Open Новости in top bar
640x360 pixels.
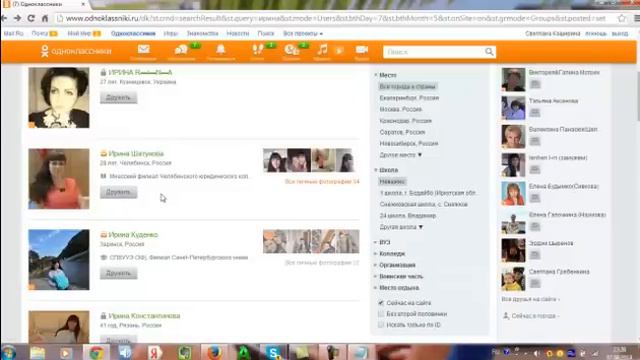(x=238, y=33)
